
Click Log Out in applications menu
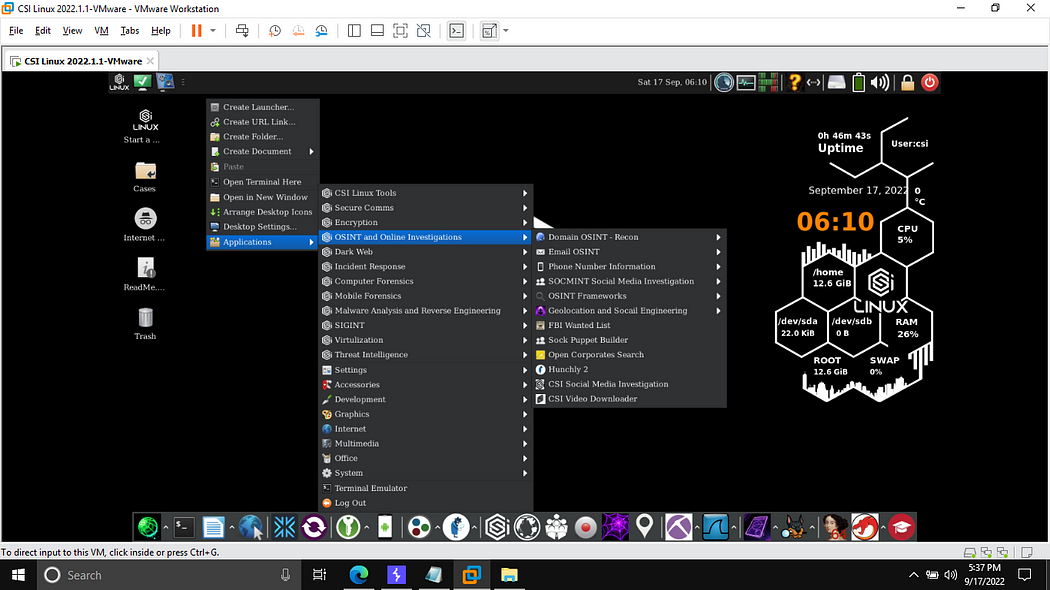(426, 503)
